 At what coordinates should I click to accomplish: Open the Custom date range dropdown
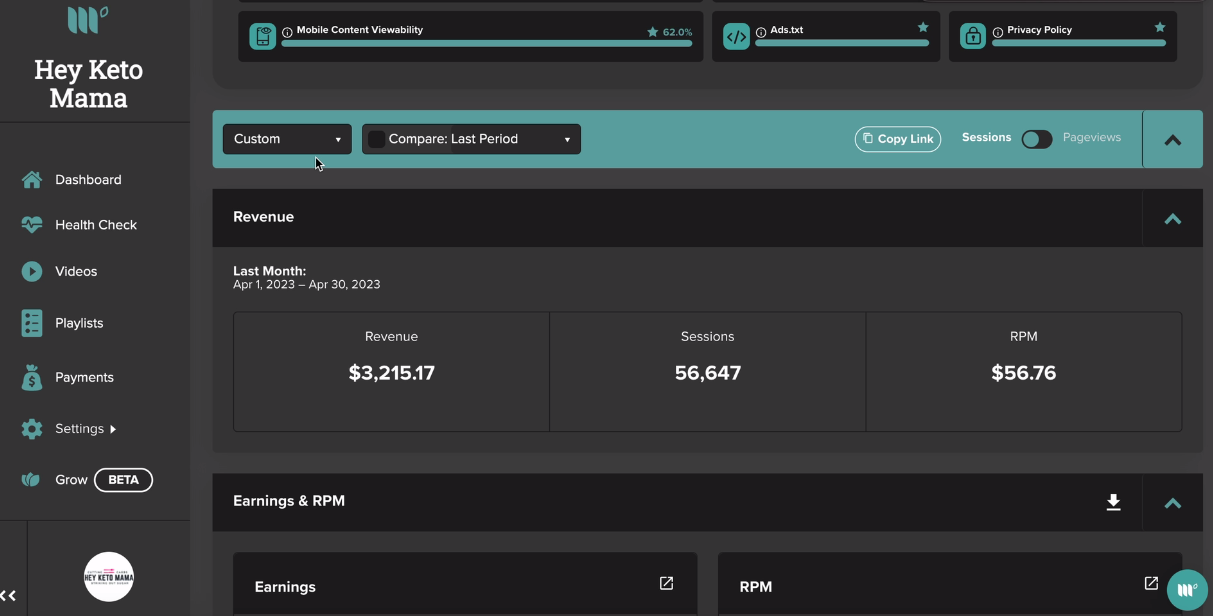point(287,139)
